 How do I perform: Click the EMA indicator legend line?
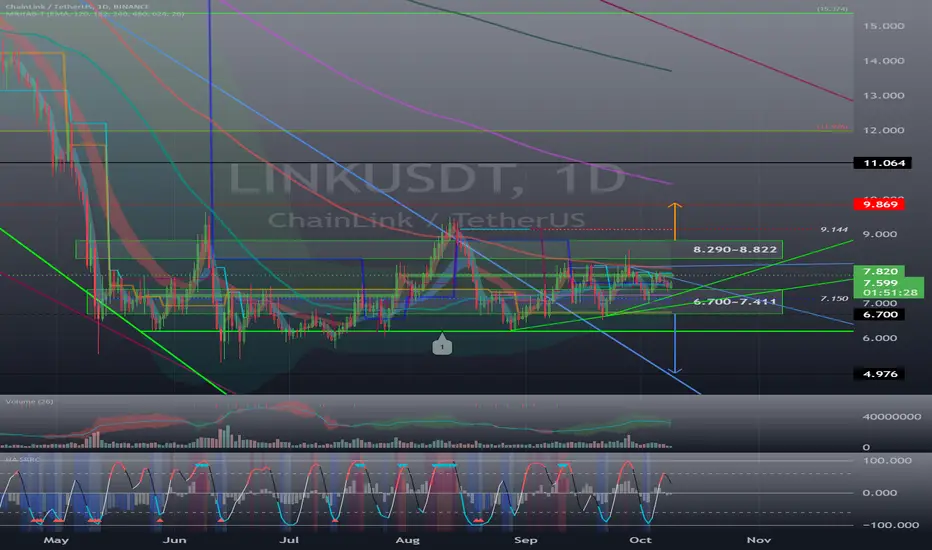[x=95, y=14]
